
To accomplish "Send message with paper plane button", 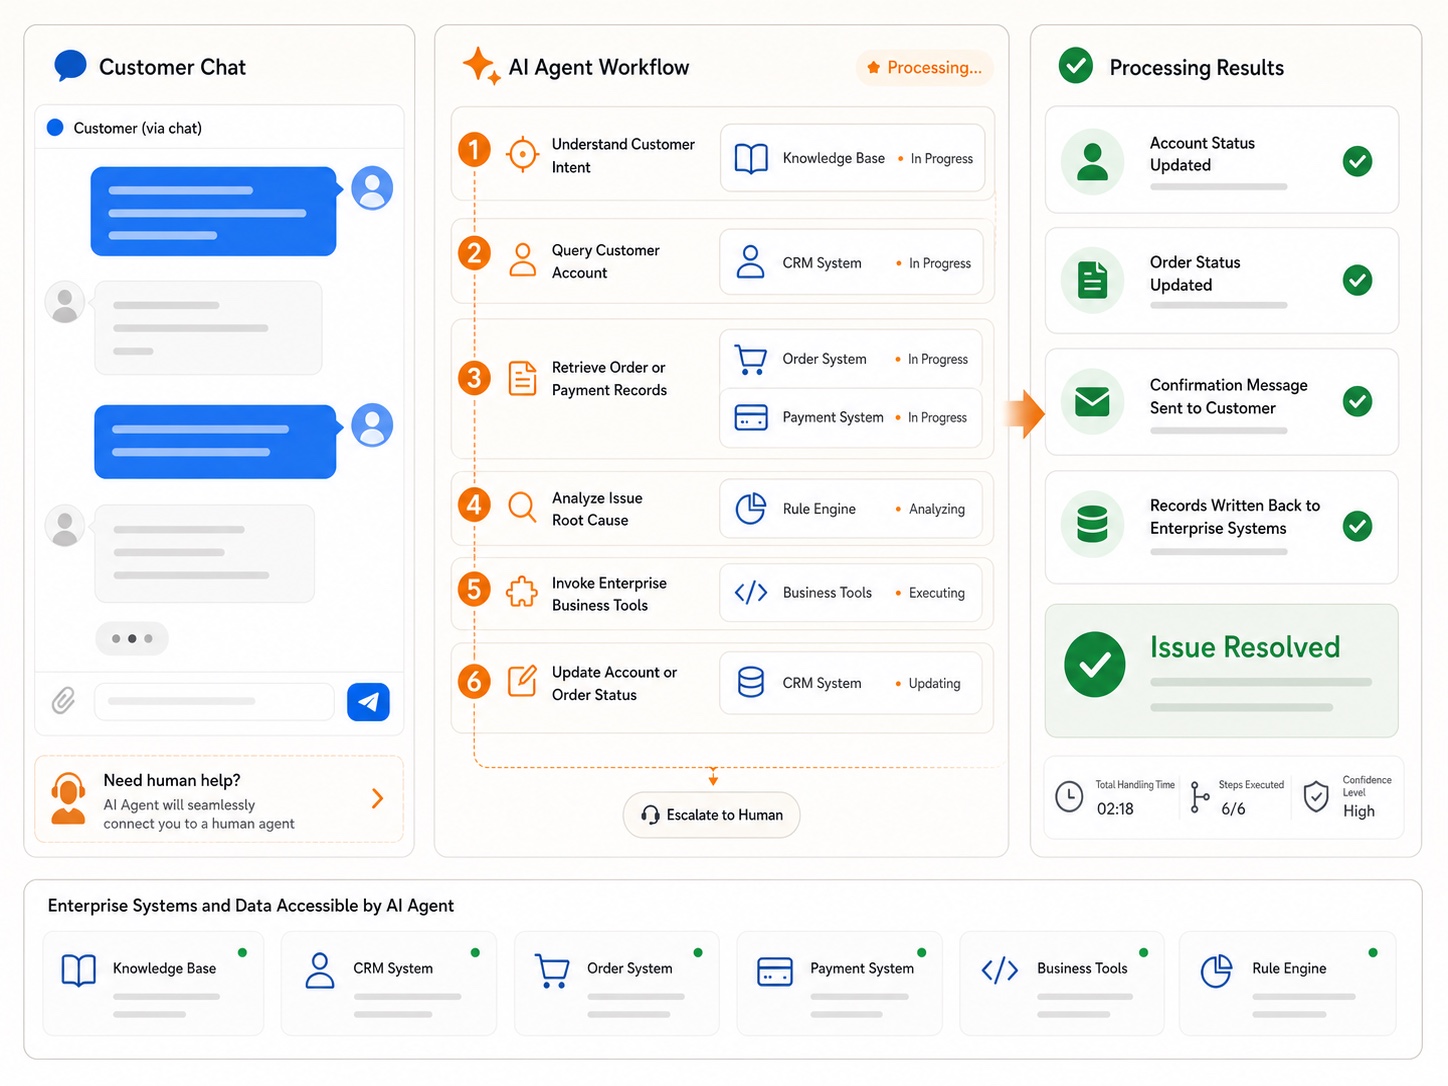I will [x=368, y=702].
